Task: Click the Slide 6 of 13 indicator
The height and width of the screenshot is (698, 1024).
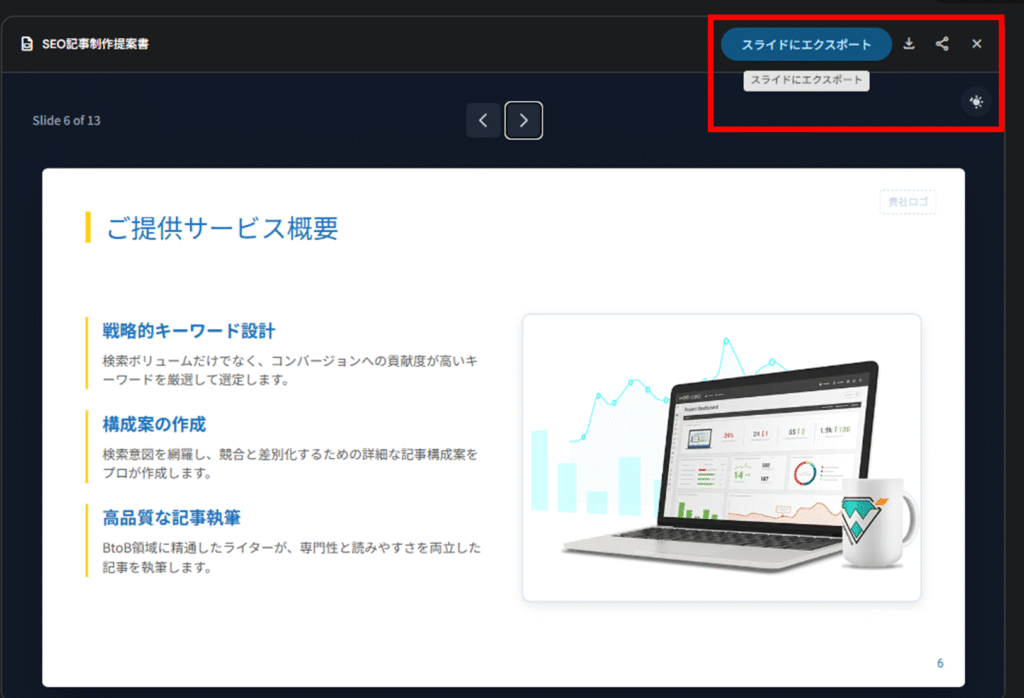Action: [66, 121]
